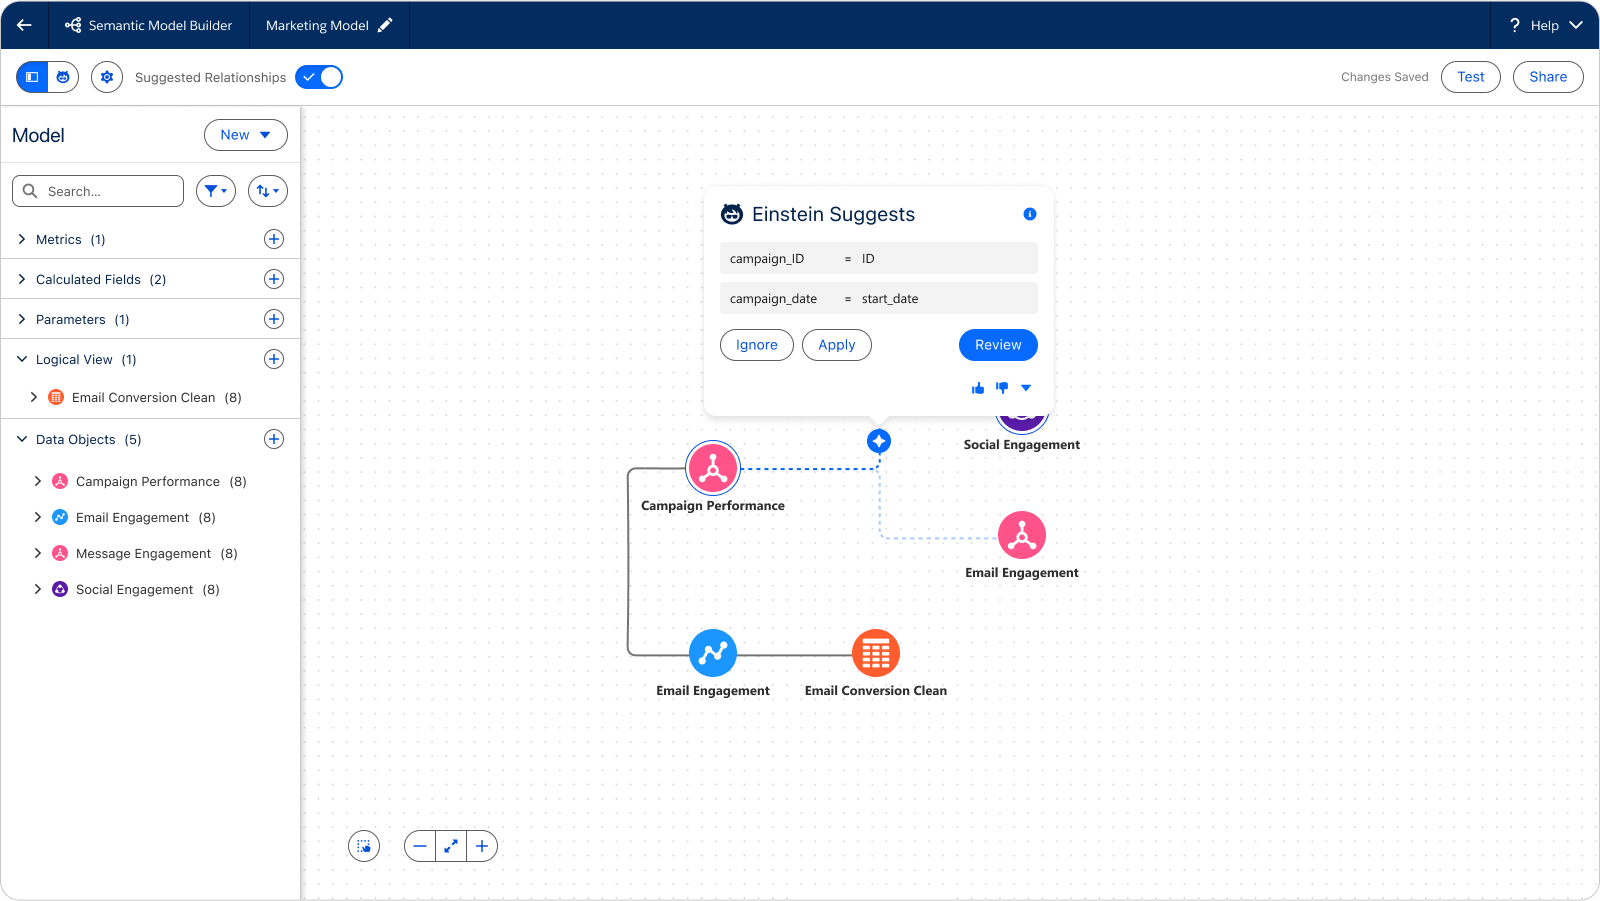
Task: Open the New dropdown menu
Action: tap(245, 135)
